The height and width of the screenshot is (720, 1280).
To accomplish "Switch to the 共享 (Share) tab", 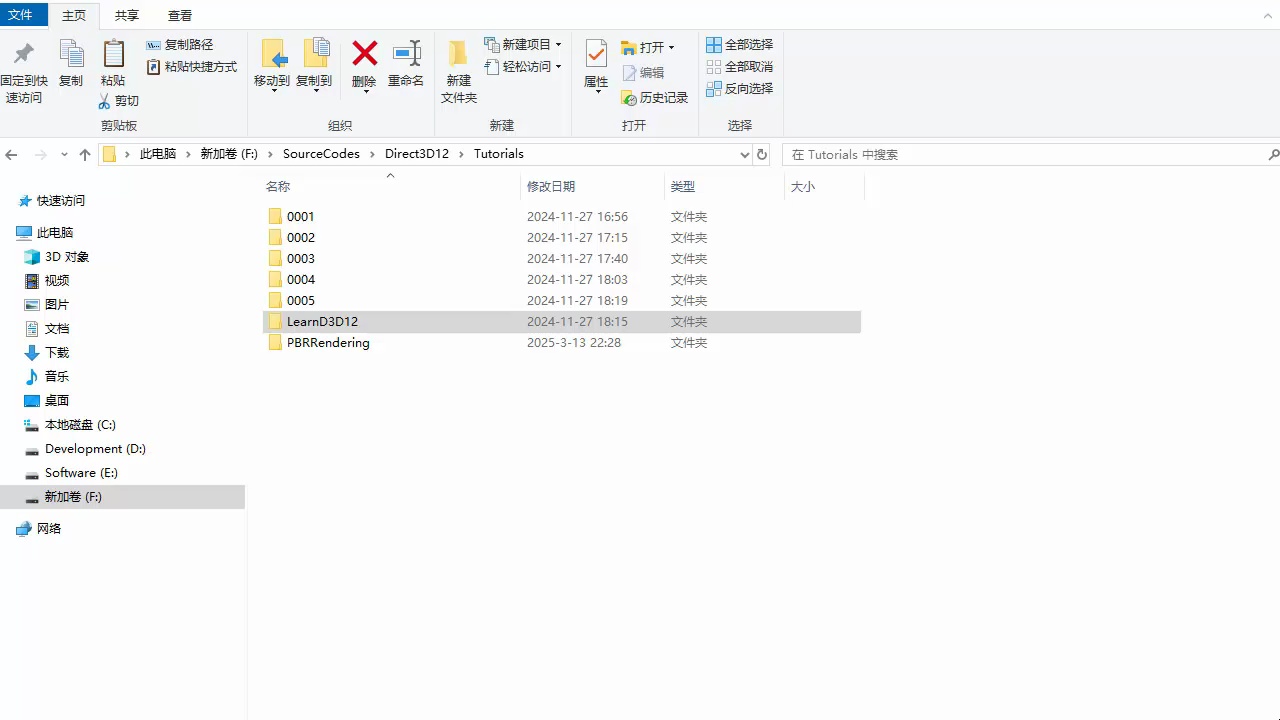I will click(126, 15).
